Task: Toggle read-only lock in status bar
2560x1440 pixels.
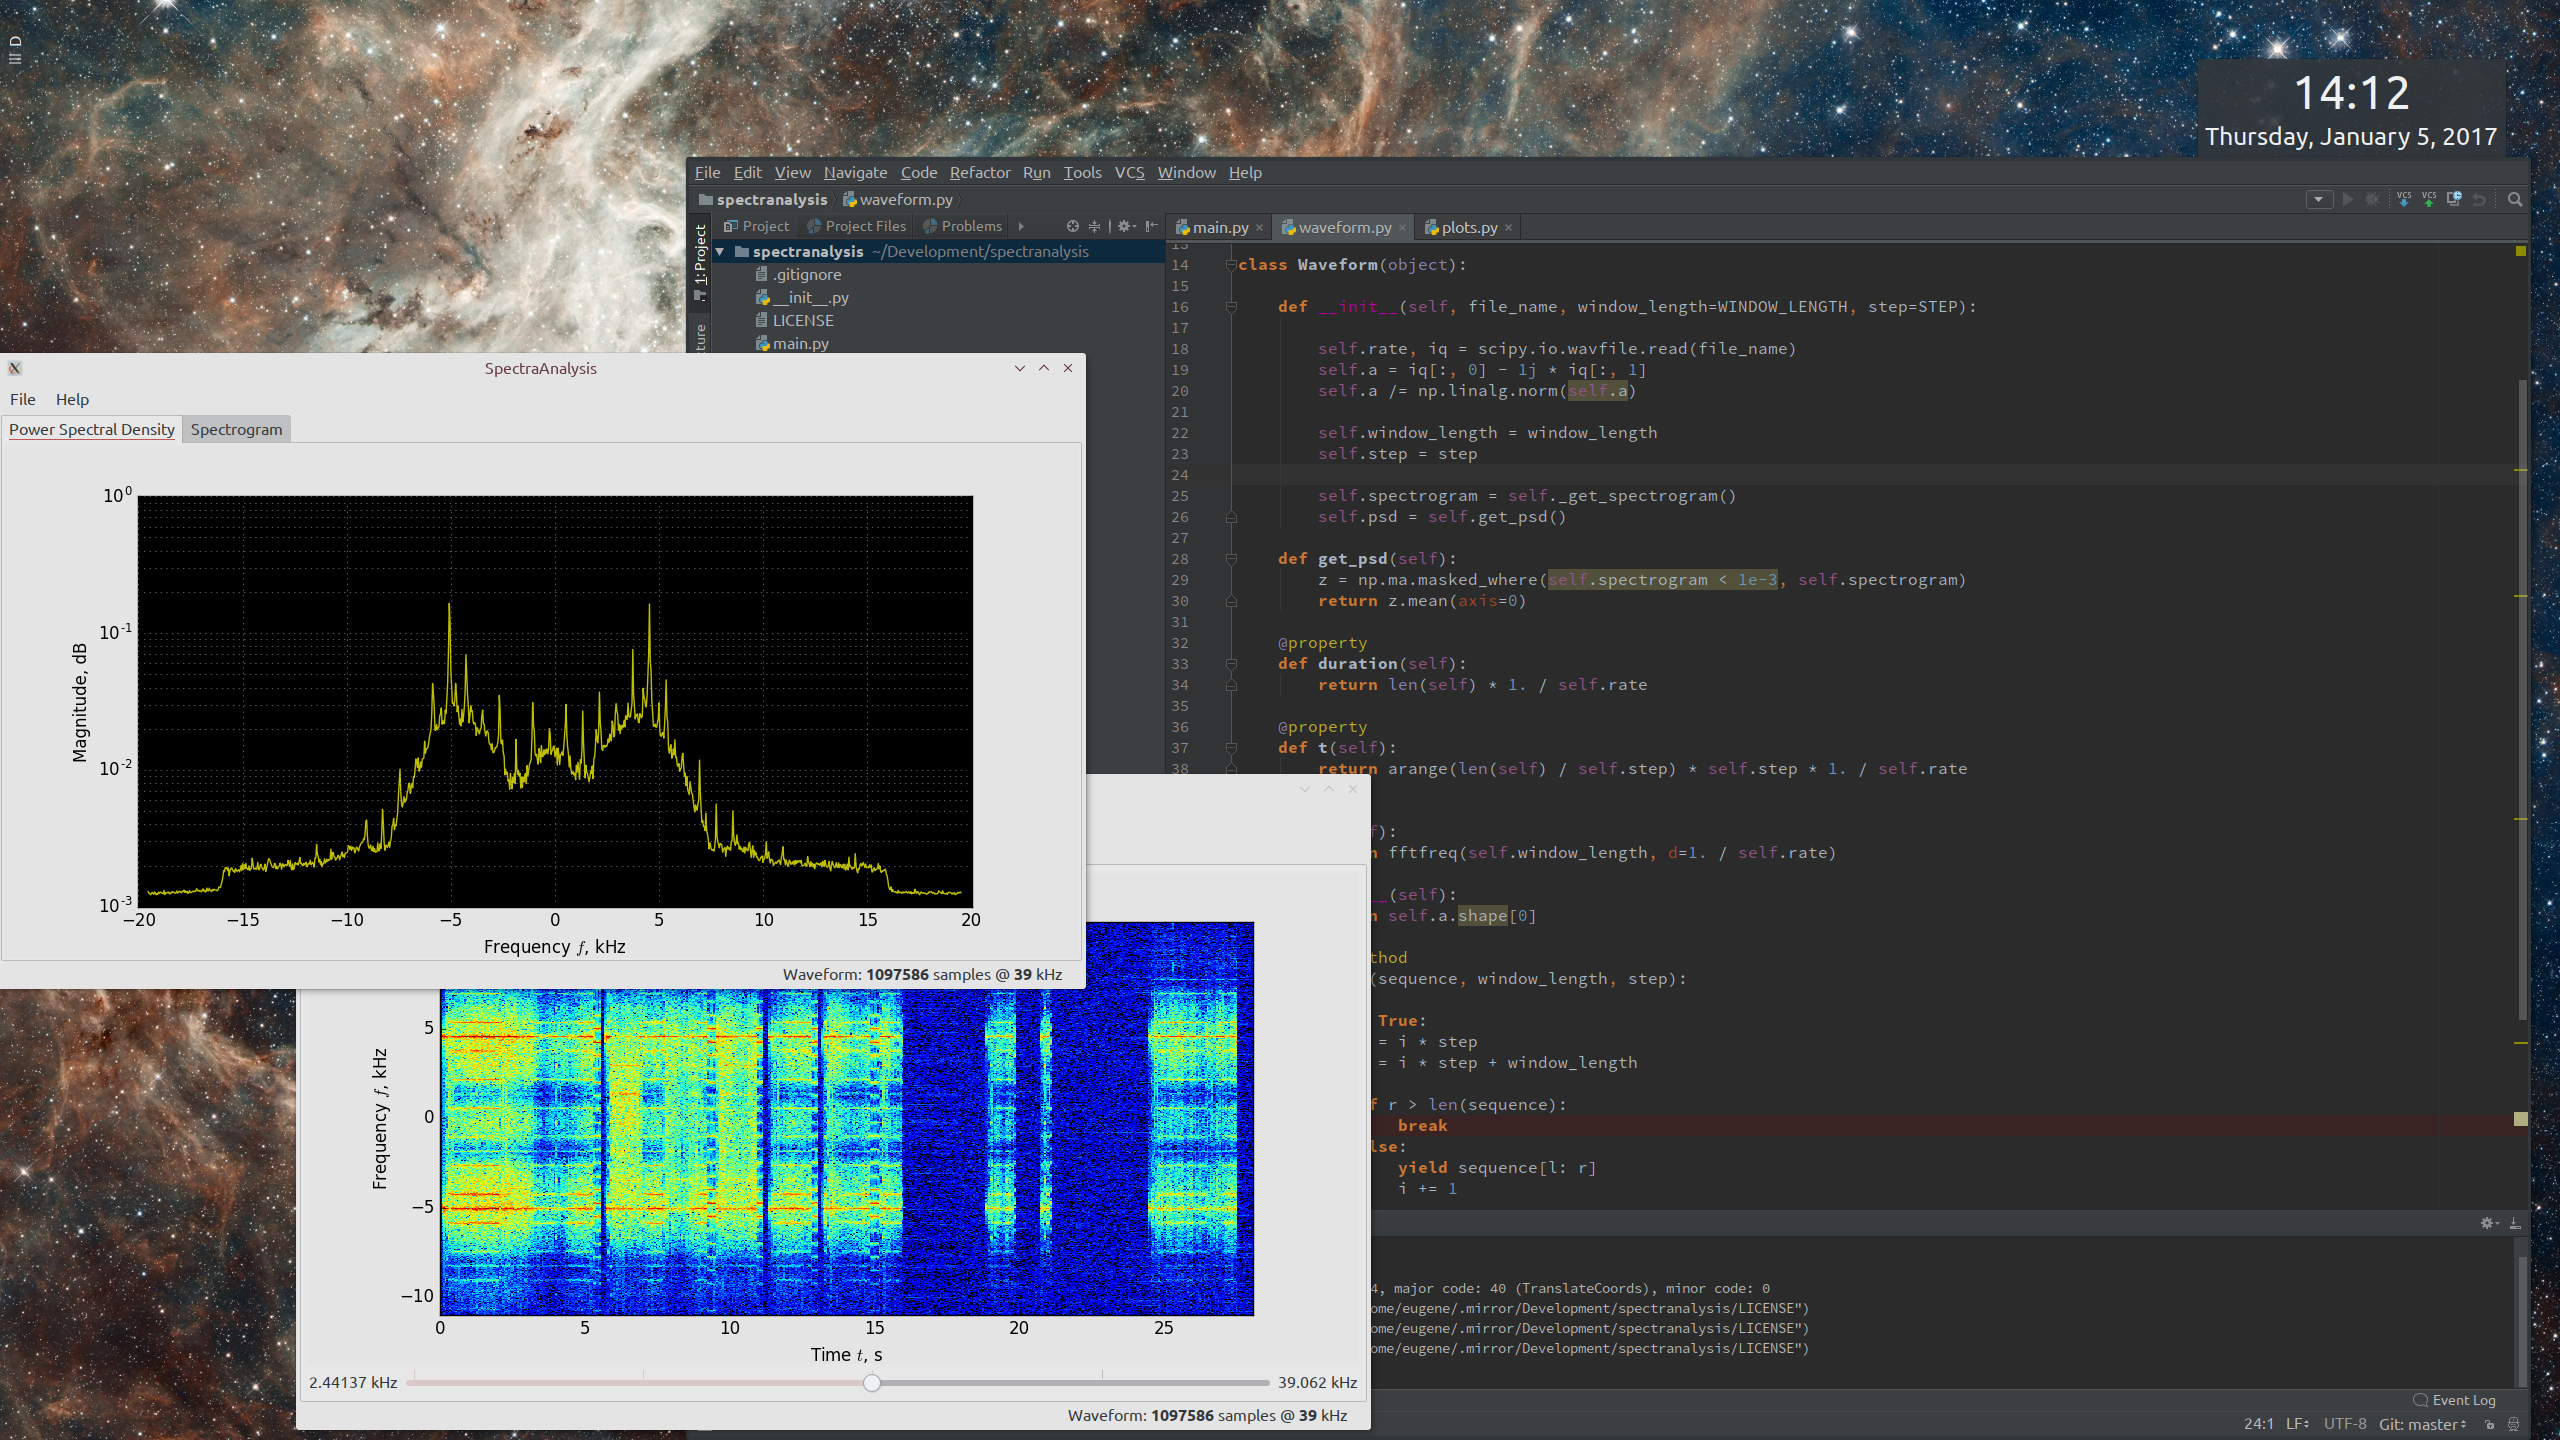Action: [x=2490, y=1425]
